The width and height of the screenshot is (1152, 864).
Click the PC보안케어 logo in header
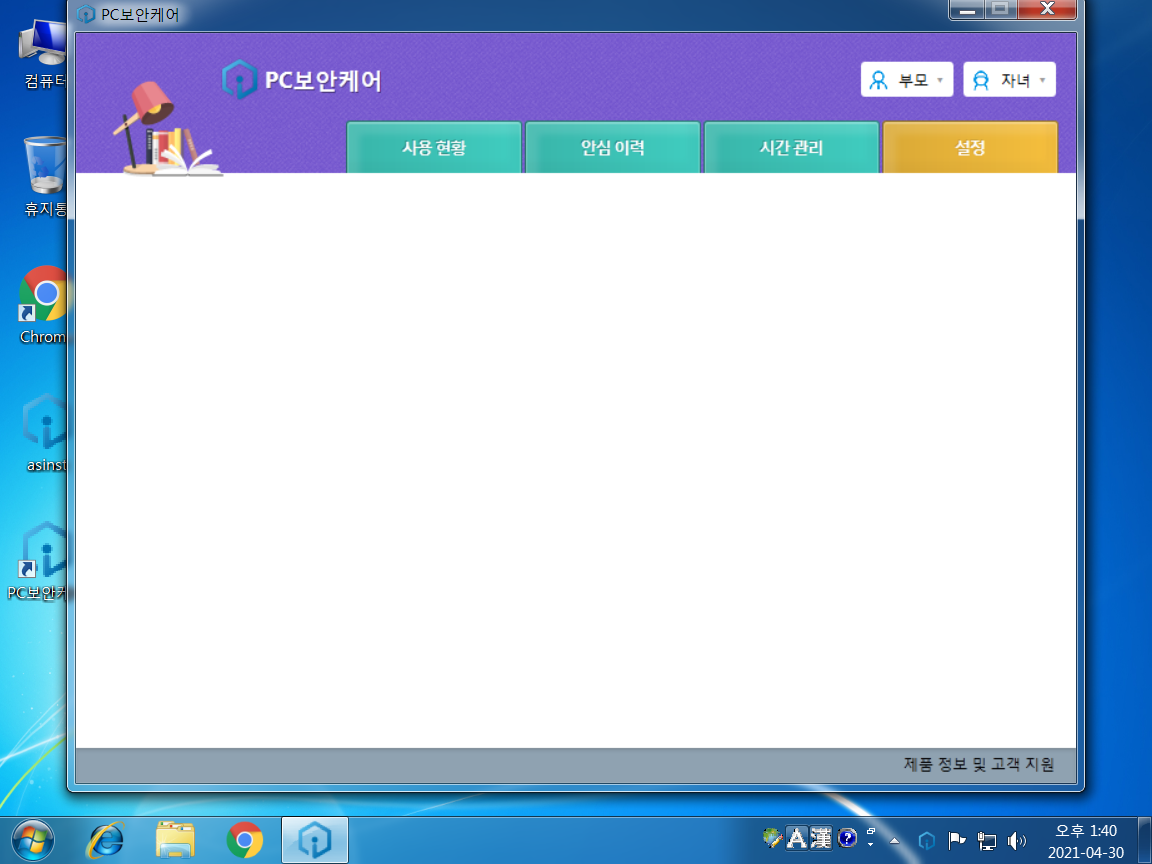point(302,79)
